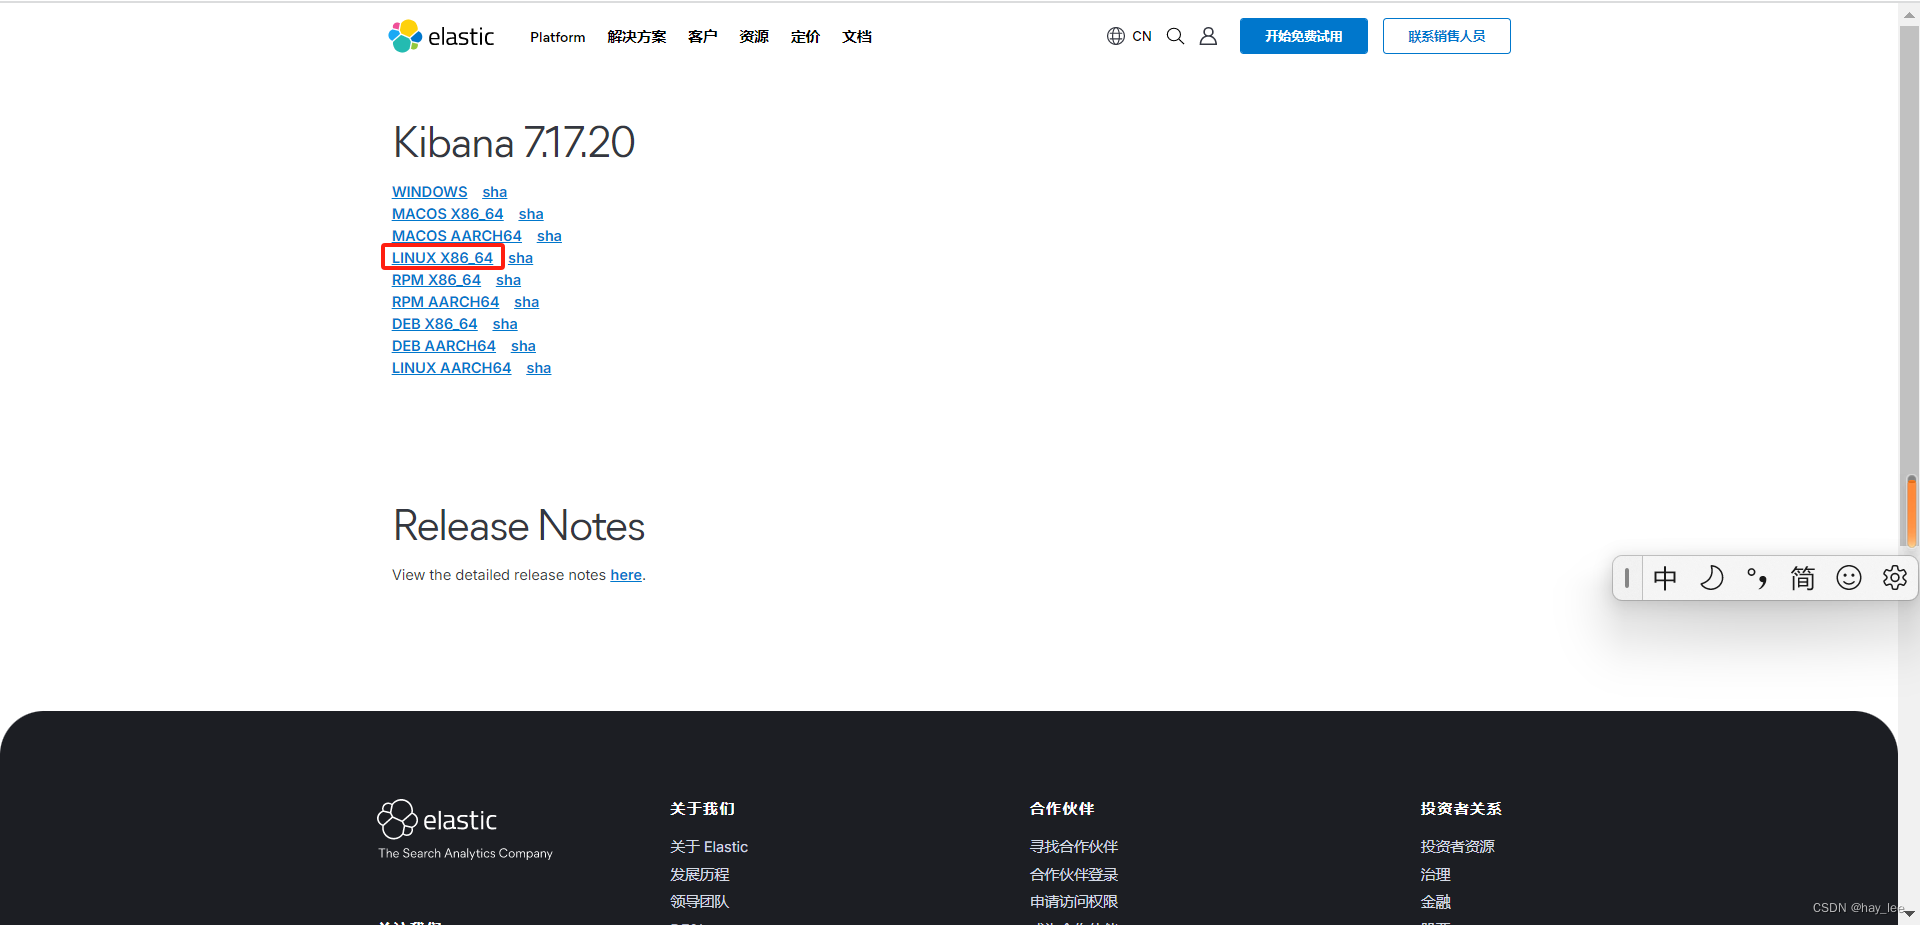Open the 文档 menu item
The width and height of the screenshot is (1920, 925).
[x=857, y=37]
